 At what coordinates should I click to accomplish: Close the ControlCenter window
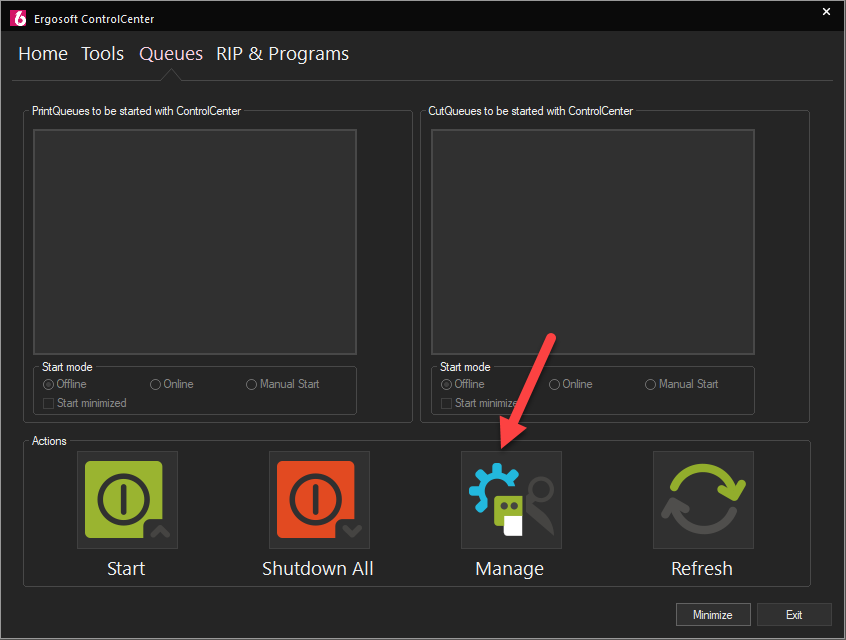pyautogui.click(x=826, y=11)
